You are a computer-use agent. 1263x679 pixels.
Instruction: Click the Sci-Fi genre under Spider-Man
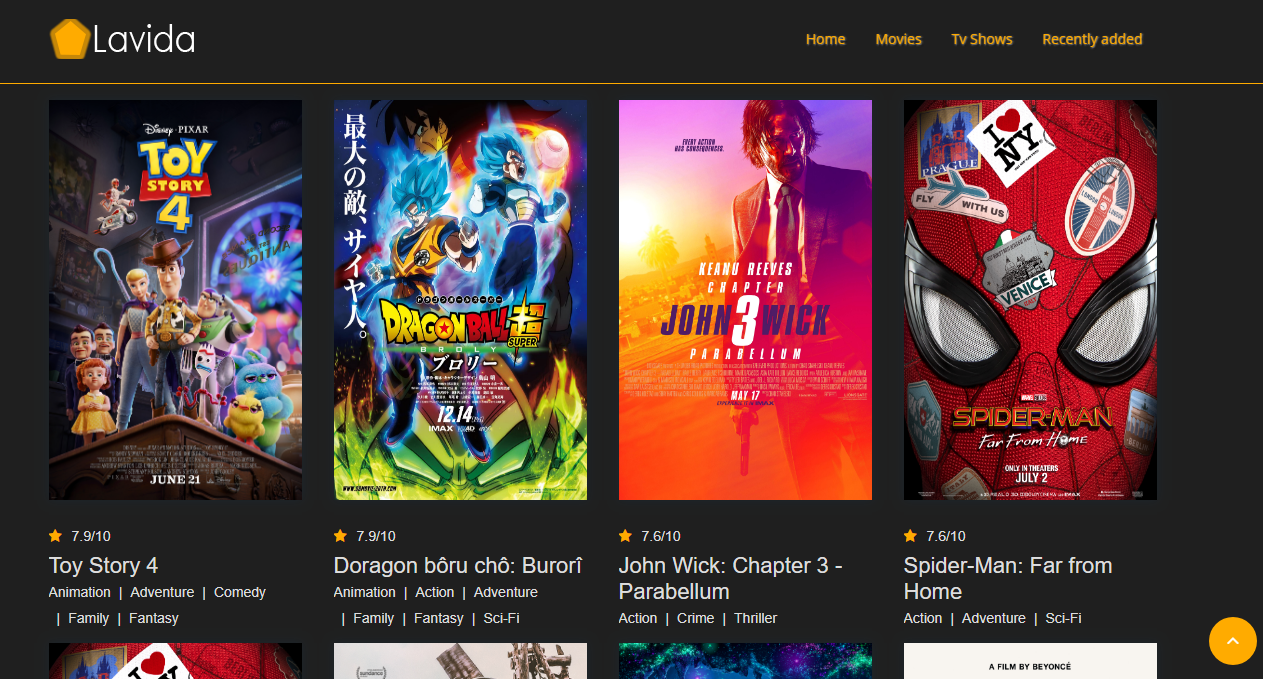point(1064,618)
